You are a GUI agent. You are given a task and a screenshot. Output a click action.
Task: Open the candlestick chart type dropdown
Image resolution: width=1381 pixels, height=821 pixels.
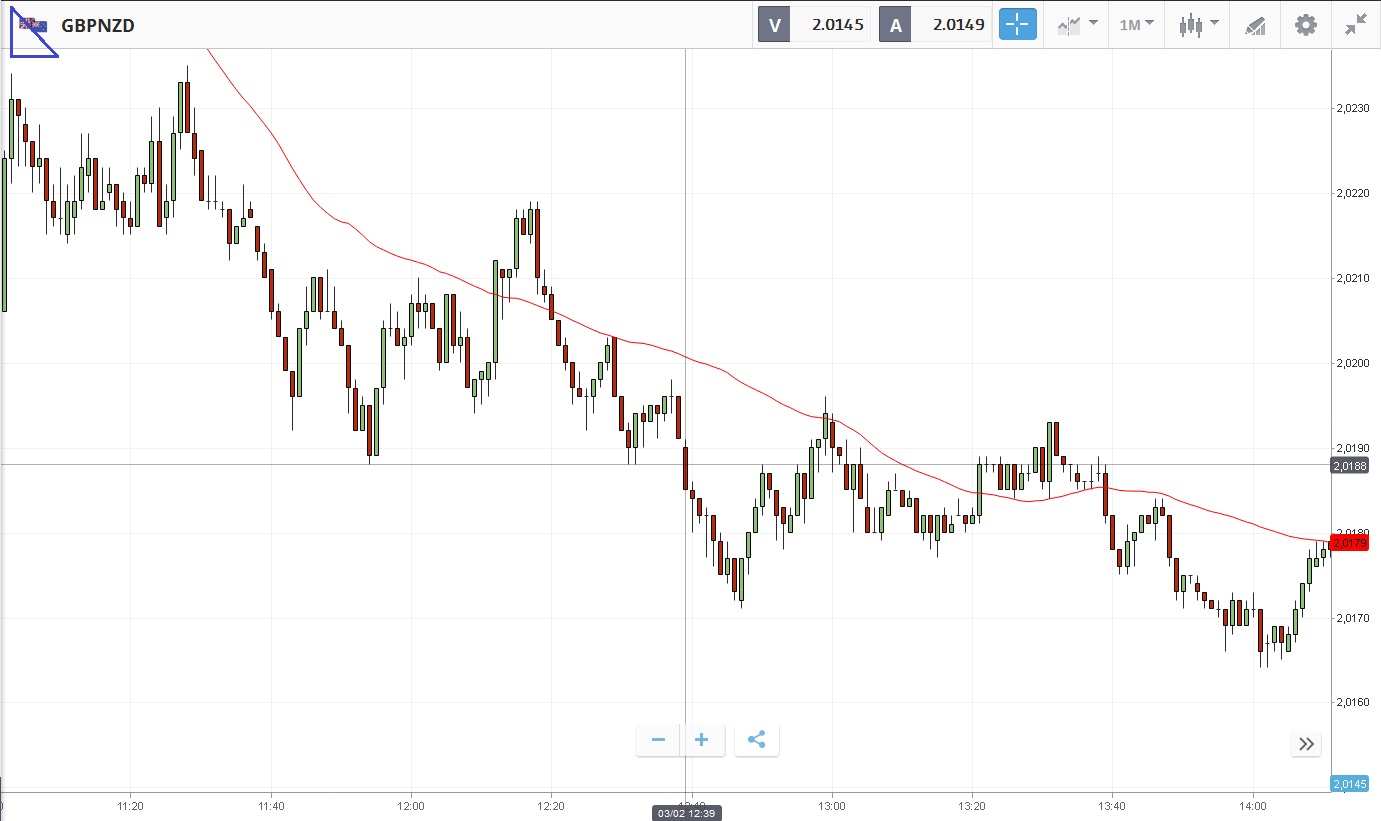click(1198, 25)
